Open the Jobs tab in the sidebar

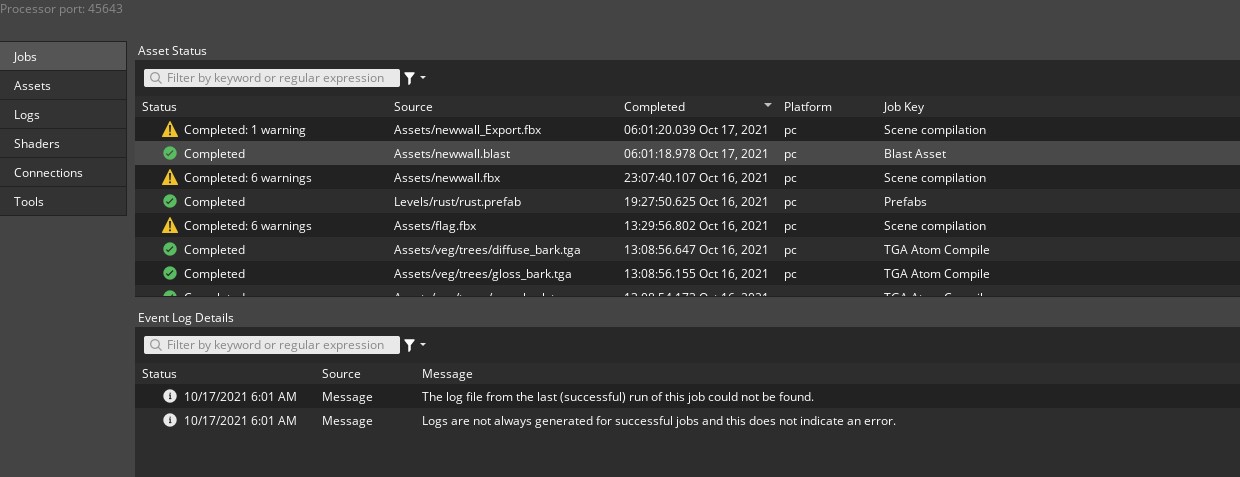click(63, 57)
